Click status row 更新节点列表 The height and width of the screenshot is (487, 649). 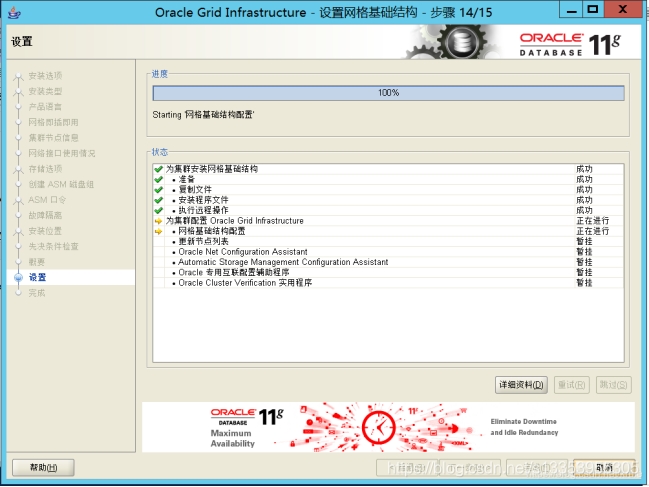click(388, 241)
